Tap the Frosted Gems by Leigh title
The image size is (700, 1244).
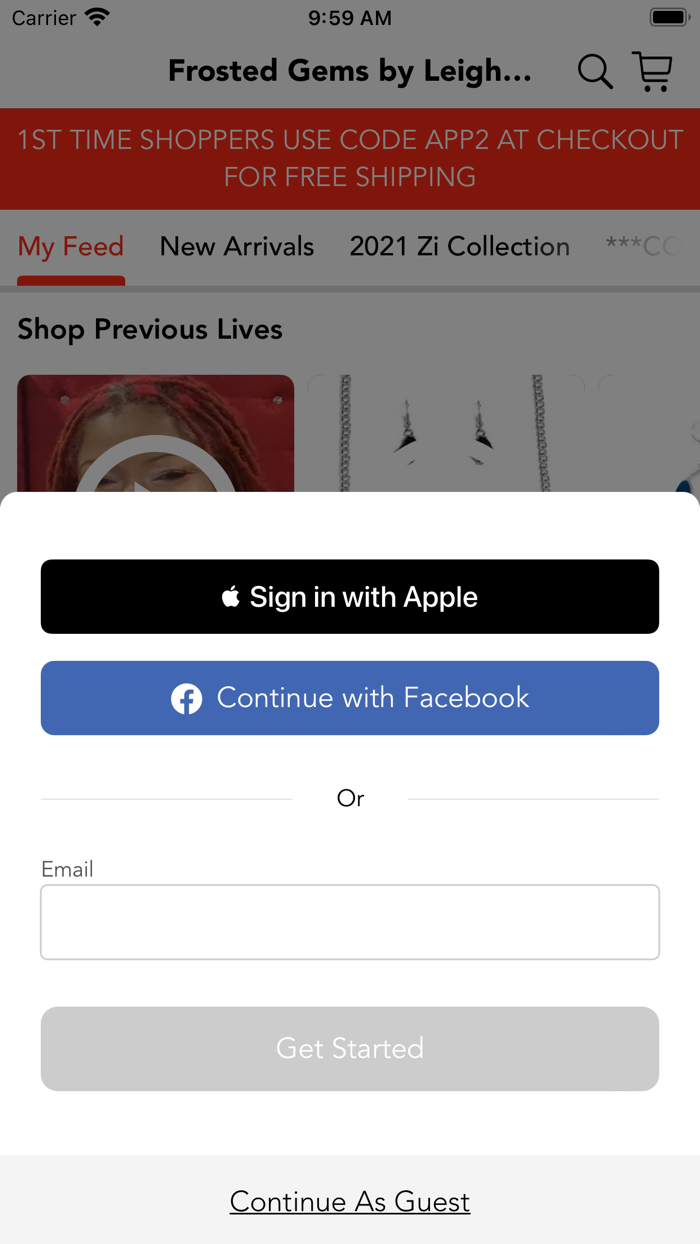350,72
